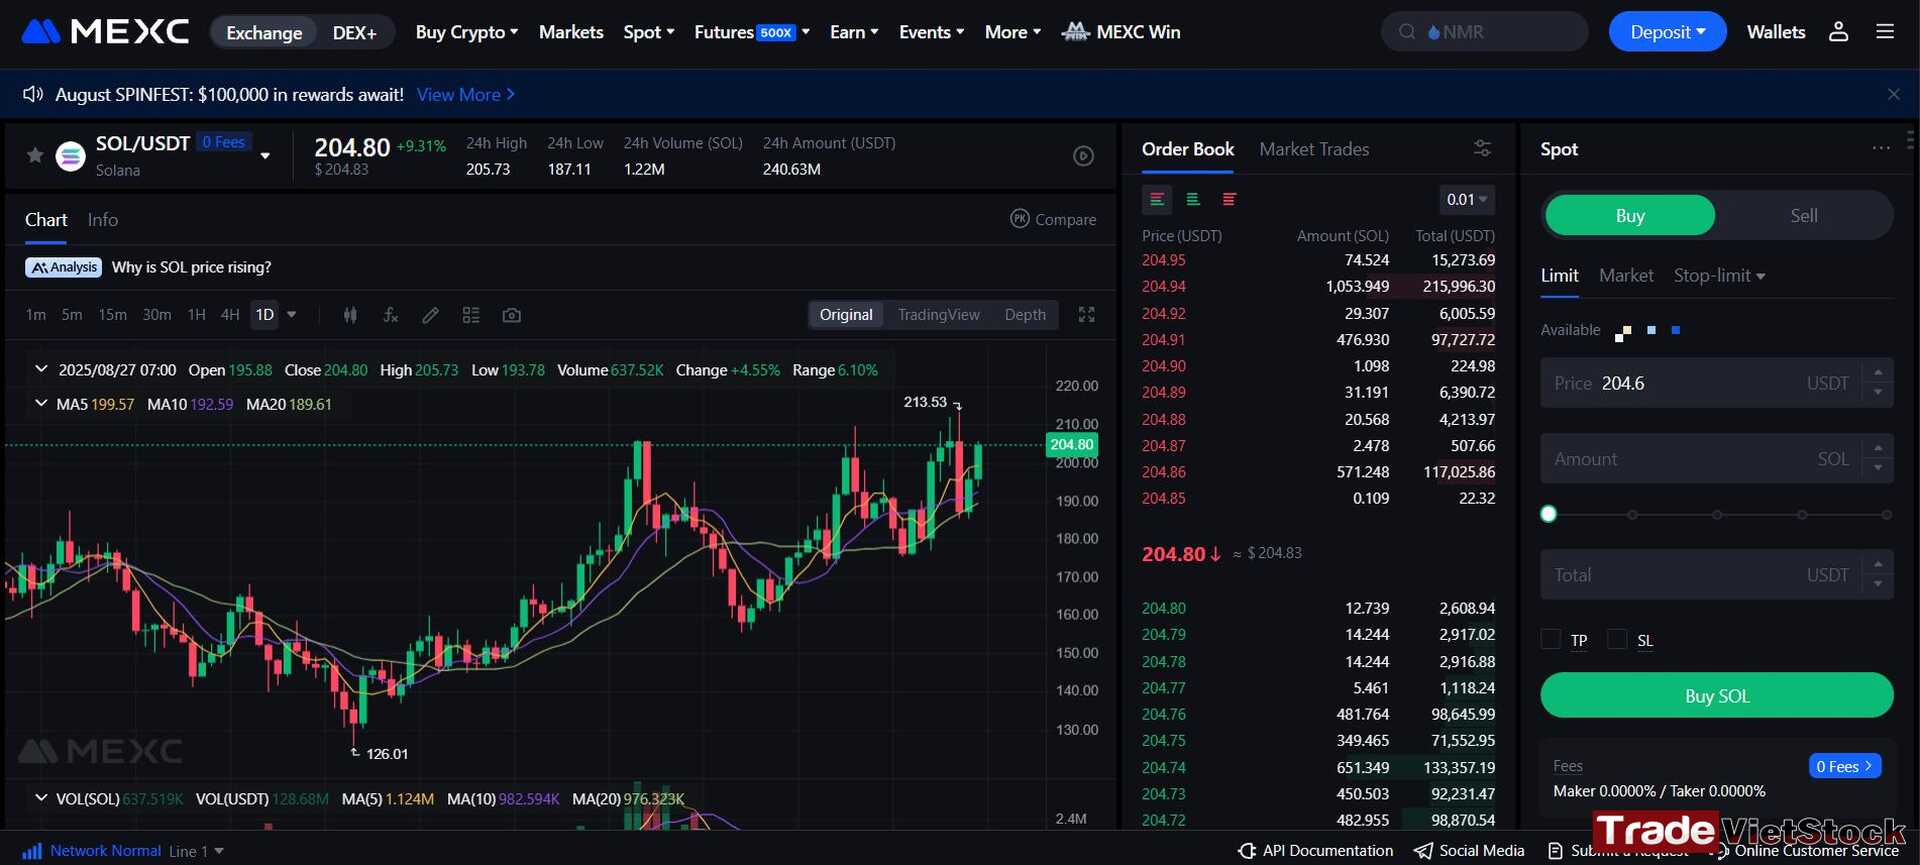Open the Markets menu item
This screenshot has height=865, width=1920.
(x=571, y=32)
